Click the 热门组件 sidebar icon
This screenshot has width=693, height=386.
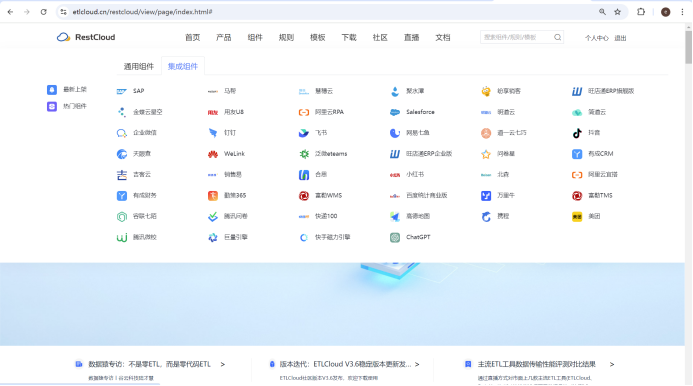click(x=52, y=107)
